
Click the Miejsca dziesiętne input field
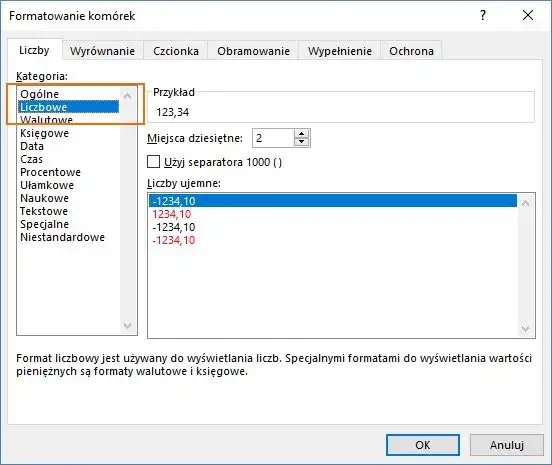tap(273, 138)
